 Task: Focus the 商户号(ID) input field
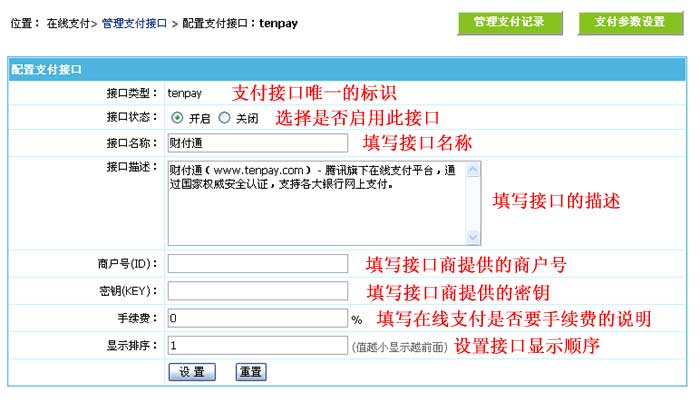pyautogui.click(x=257, y=265)
